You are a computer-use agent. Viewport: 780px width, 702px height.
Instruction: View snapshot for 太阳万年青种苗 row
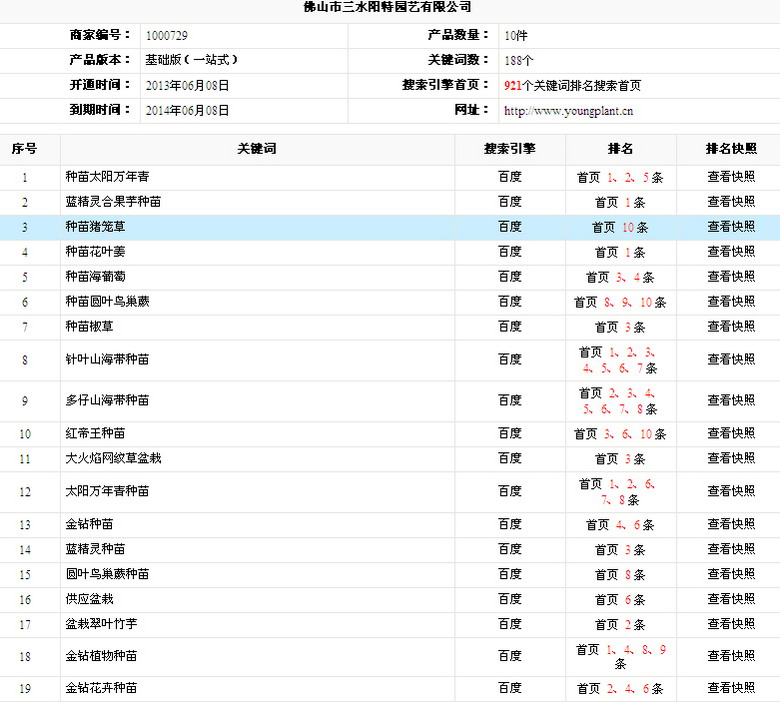pyautogui.click(x=731, y=492)
